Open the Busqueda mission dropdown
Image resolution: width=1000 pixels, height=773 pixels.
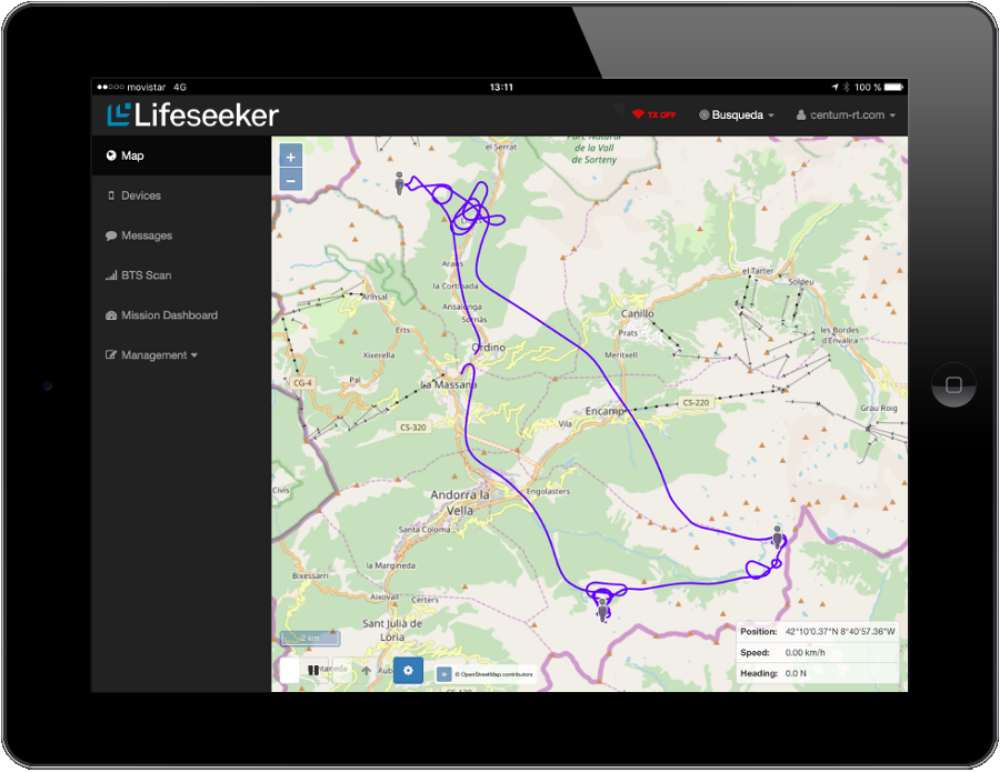737,115
